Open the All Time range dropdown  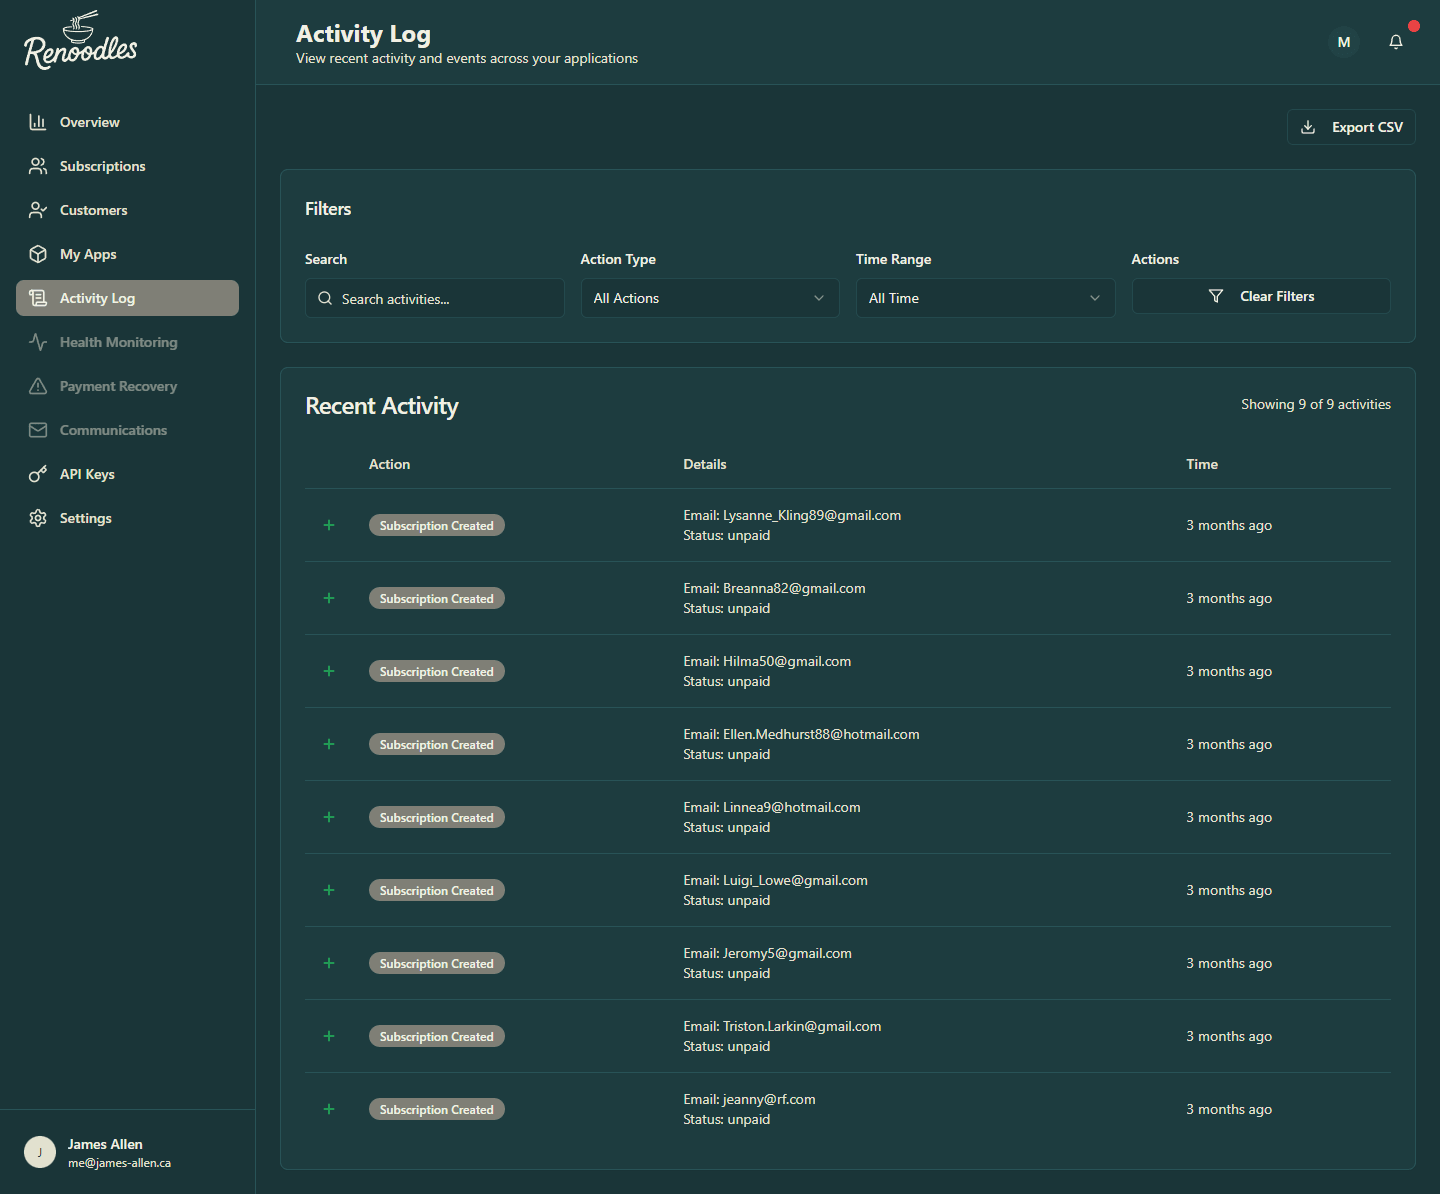(985, 298)
